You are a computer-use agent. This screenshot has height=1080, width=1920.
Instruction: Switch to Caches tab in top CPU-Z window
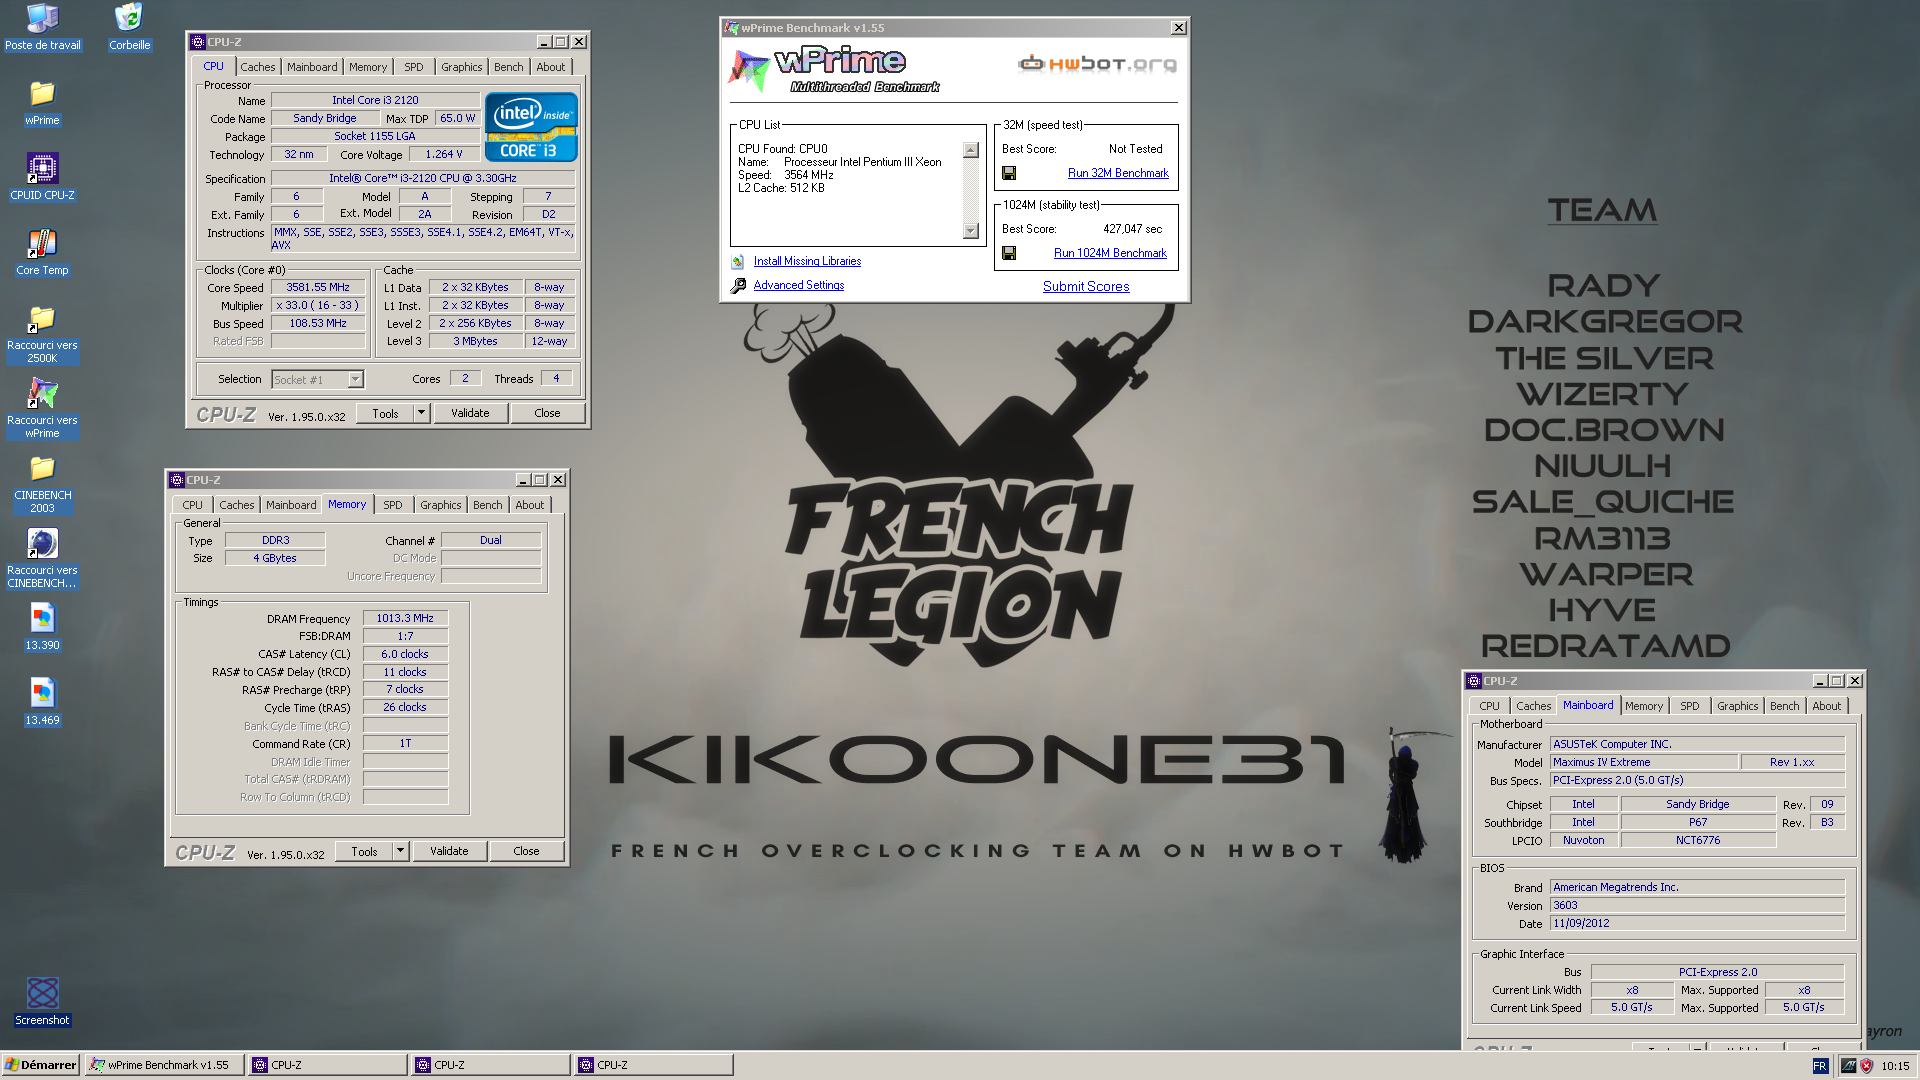pyautogui.click(x=257, y=67)
